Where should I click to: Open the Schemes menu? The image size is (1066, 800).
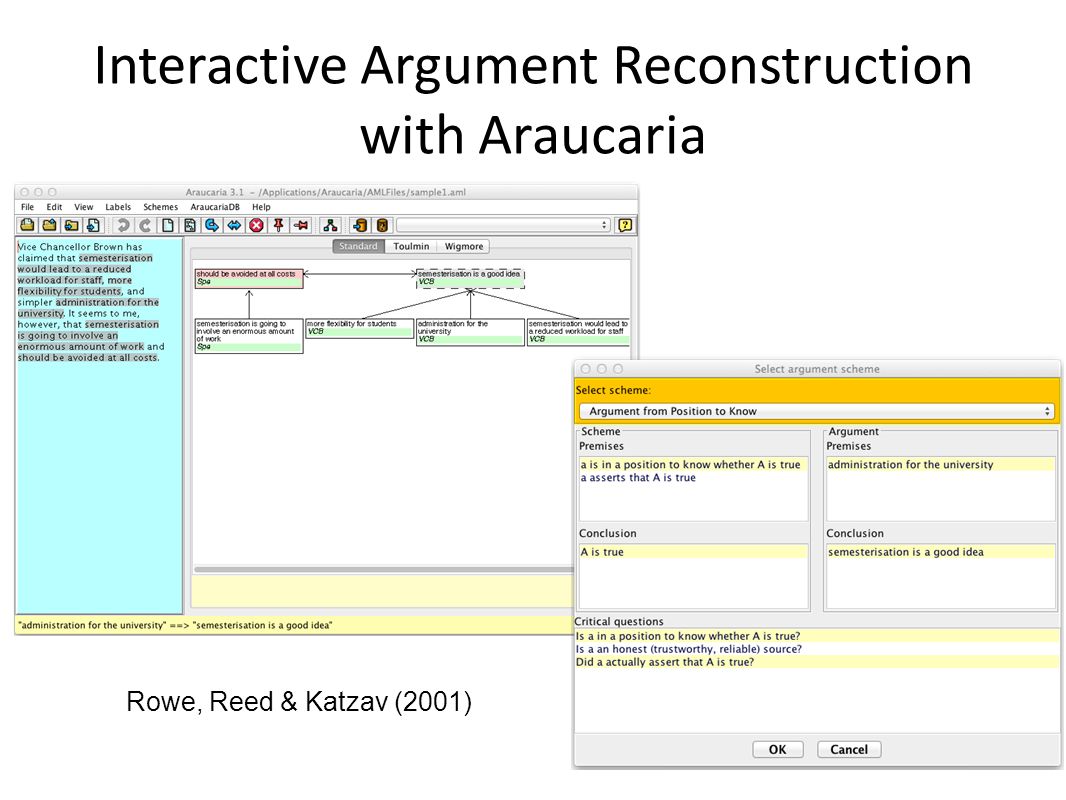160,207
